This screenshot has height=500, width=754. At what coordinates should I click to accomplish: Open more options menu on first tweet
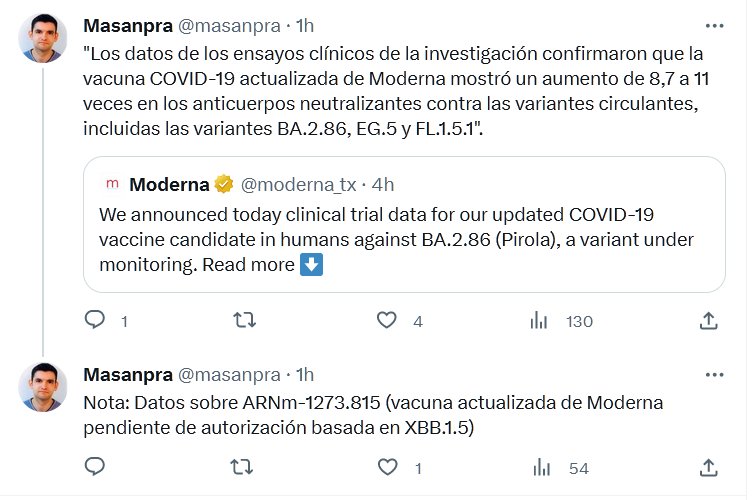pos(714,25)
